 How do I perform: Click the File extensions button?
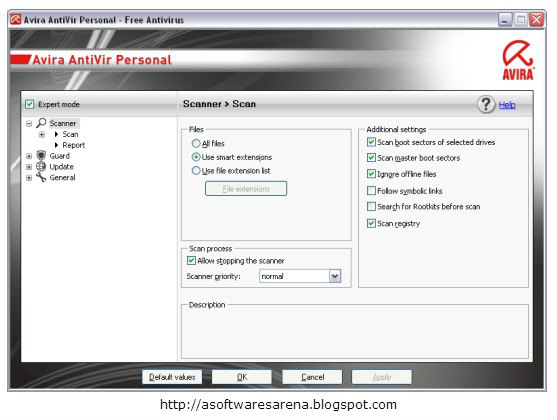coord(246,189)
